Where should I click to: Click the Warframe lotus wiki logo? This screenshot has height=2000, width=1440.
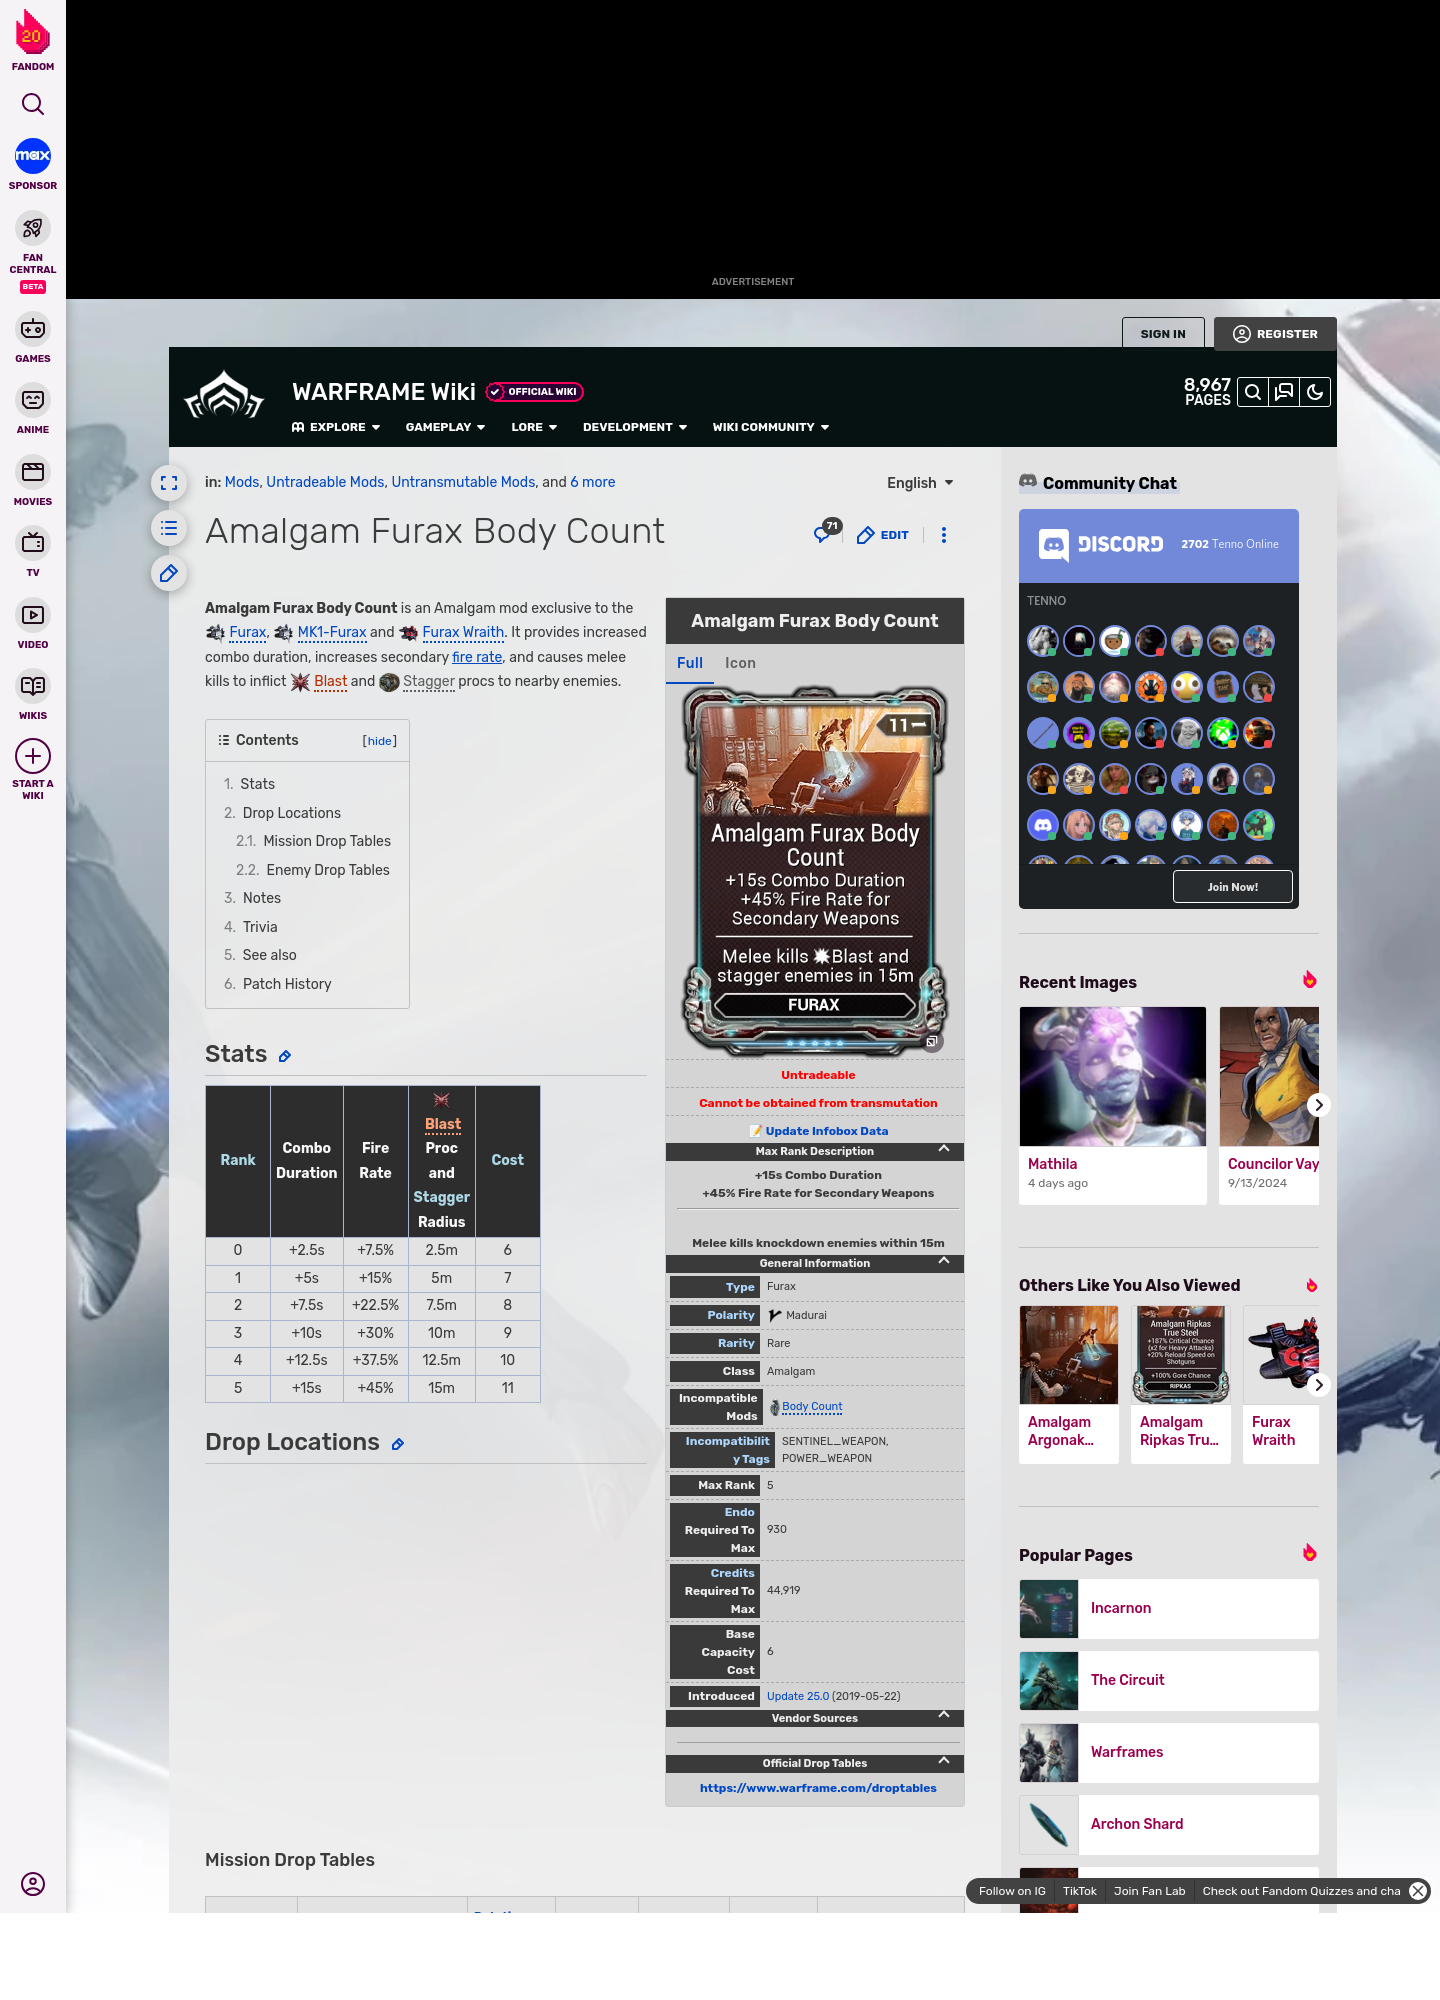tap(224, 395)
